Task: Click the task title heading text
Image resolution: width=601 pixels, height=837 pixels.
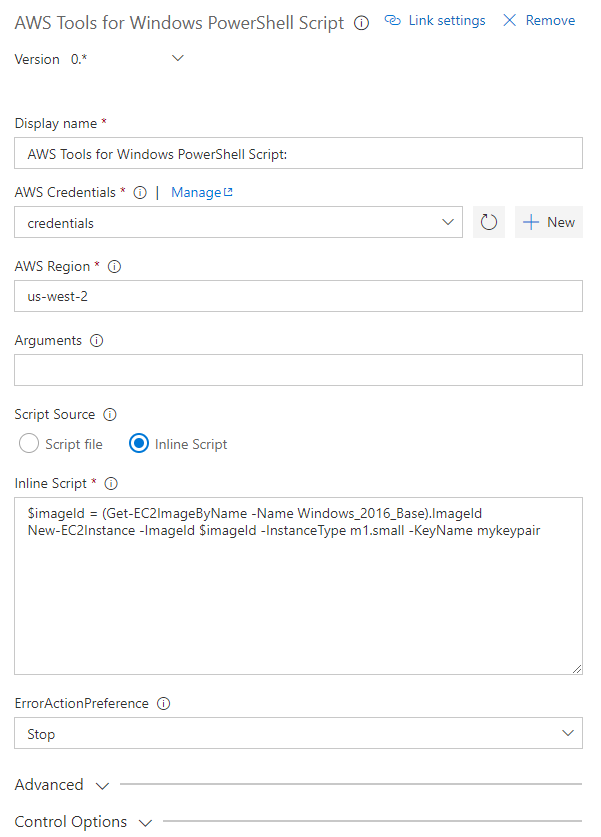Action: coord(179,23)
